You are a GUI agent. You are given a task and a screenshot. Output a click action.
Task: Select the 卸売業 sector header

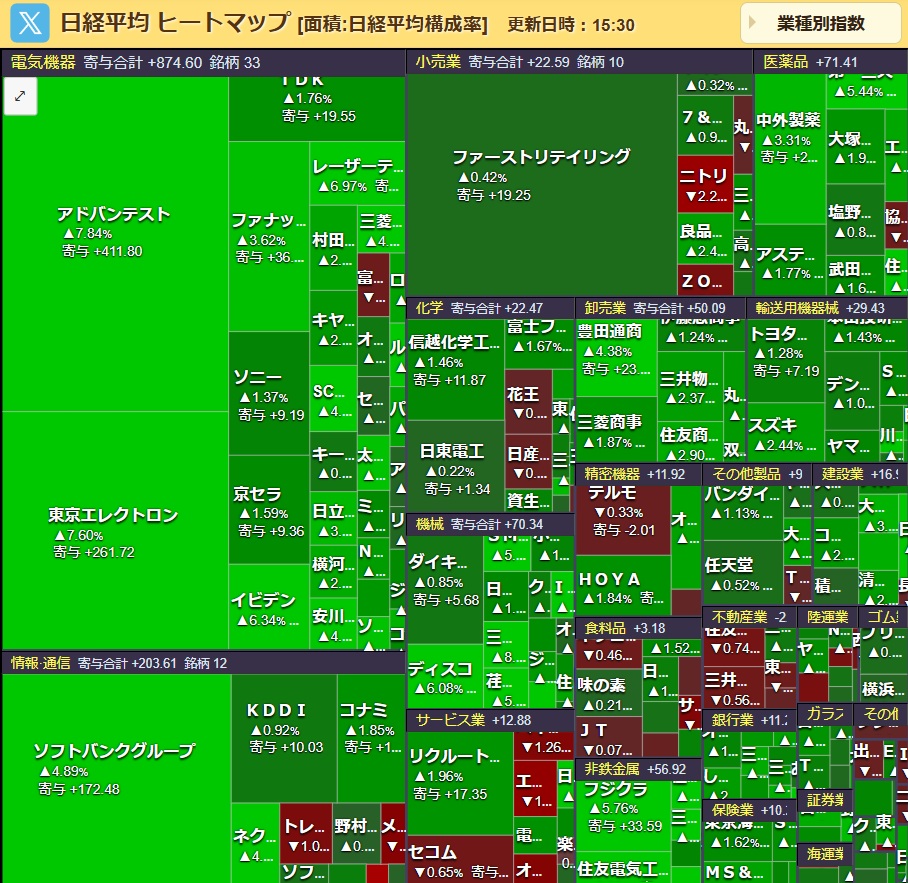point(660,308)
